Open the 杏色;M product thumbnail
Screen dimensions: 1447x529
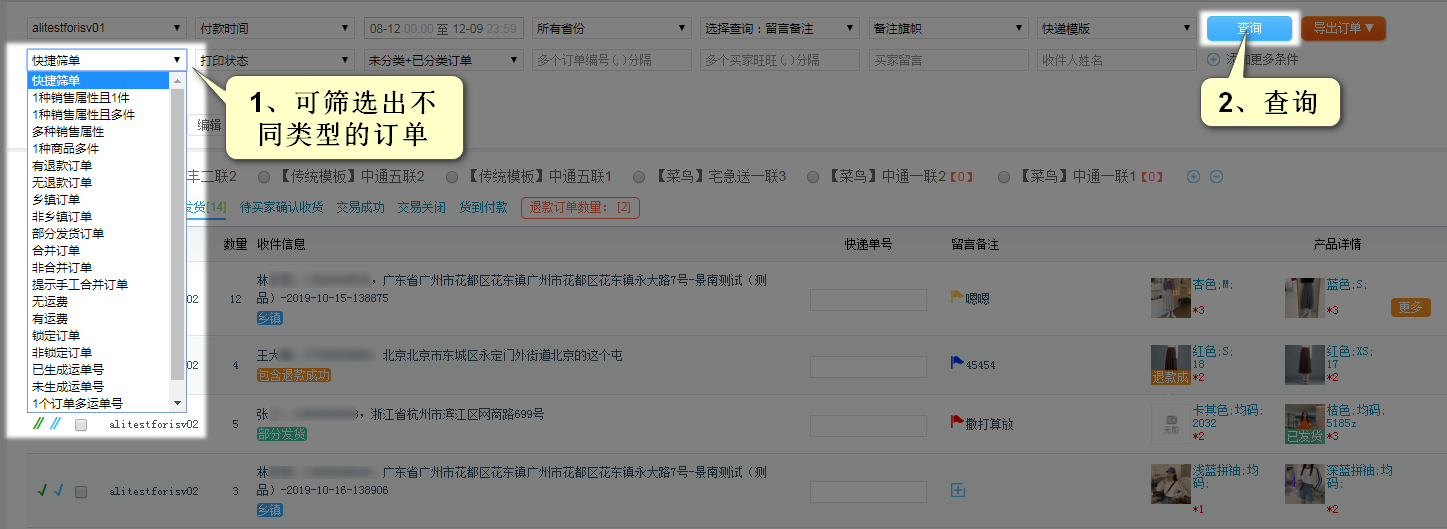click(1170, 298)
